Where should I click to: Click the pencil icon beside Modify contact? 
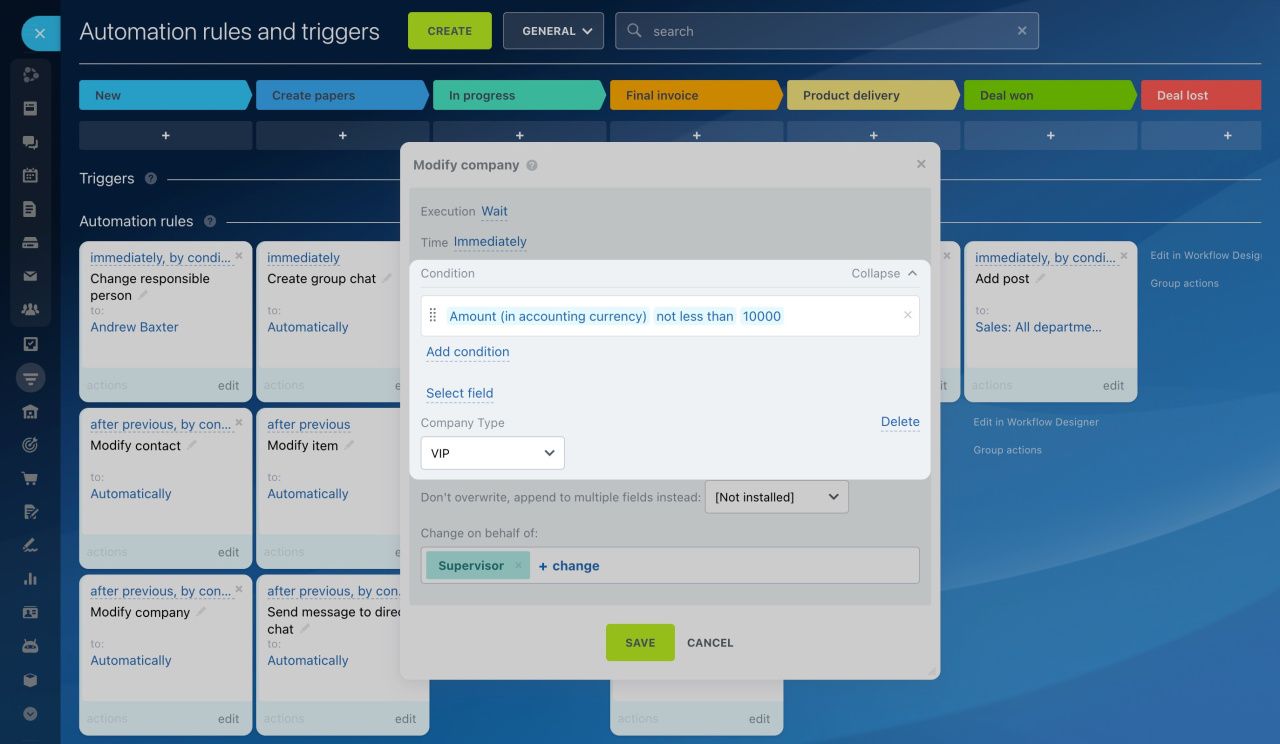coord(192,446)
